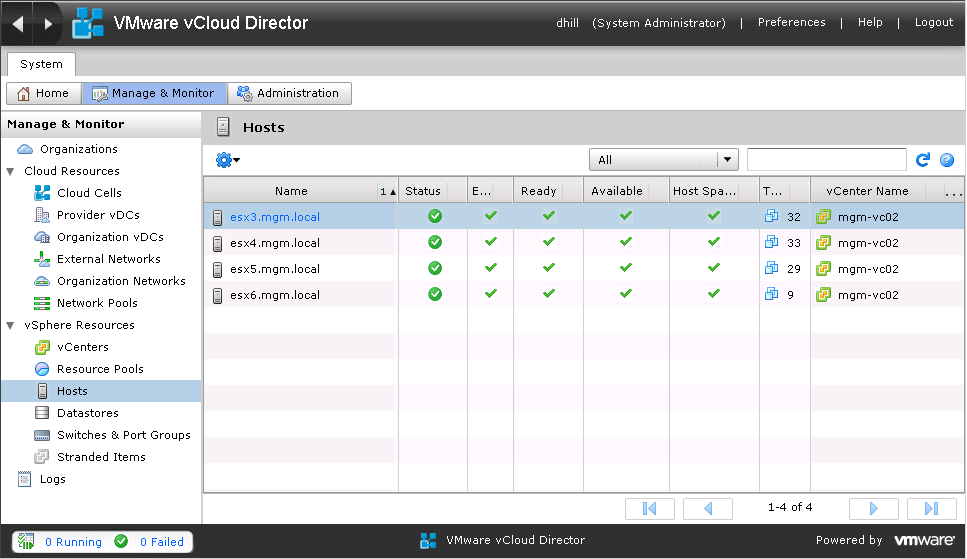Open the All filter dropdown
Image resolution: width=967 pixels, height=559 pixels.
click(x=664, y=160)
